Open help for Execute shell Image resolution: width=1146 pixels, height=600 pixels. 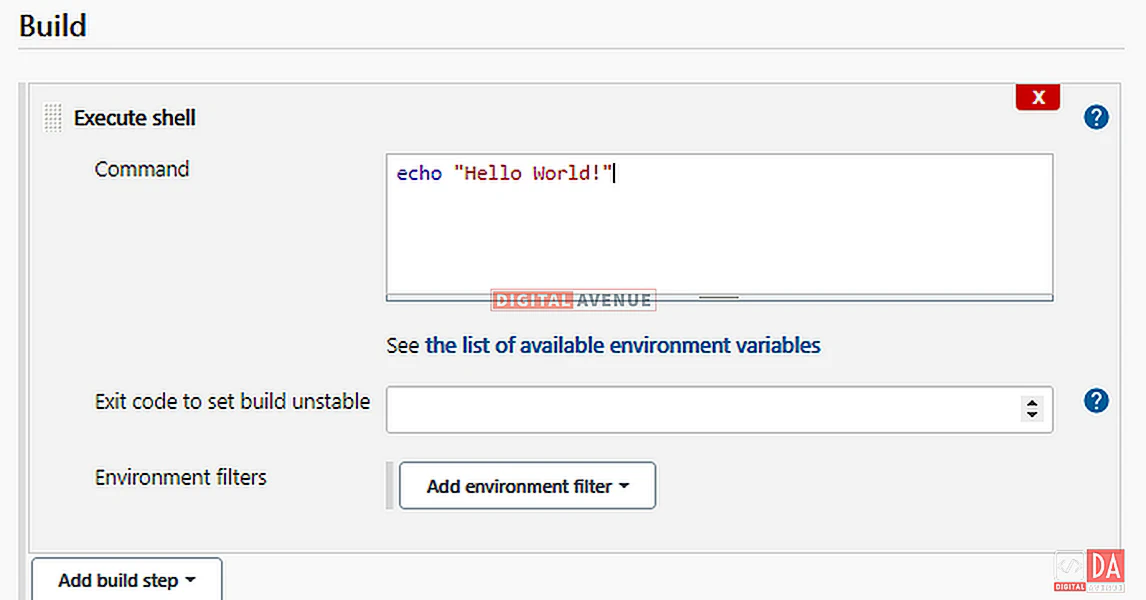tap(1096, 118)
